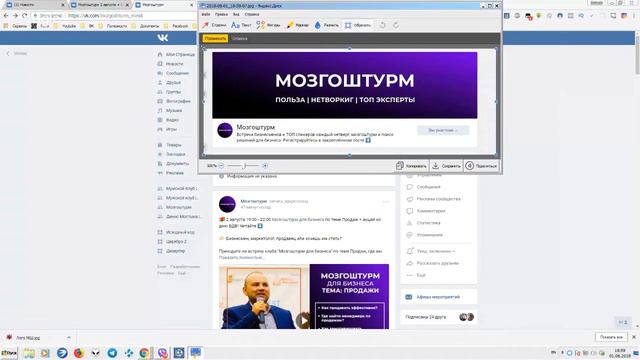This screenshot has width=640, height=360.
Task: Select the Текст tool in the editor toolbar
Action: [x=241, y=25]
